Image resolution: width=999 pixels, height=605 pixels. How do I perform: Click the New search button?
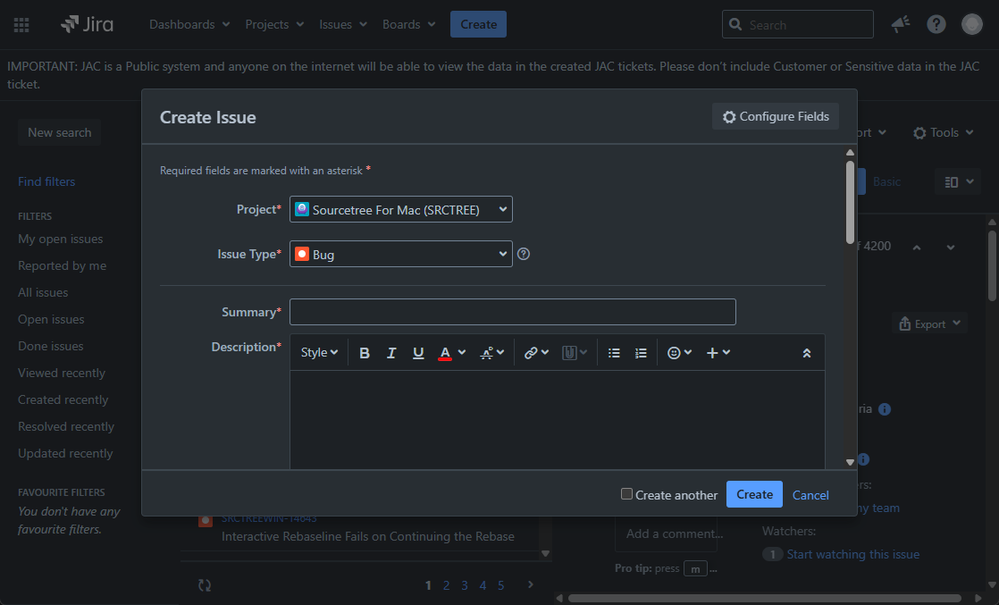[59, 132]
